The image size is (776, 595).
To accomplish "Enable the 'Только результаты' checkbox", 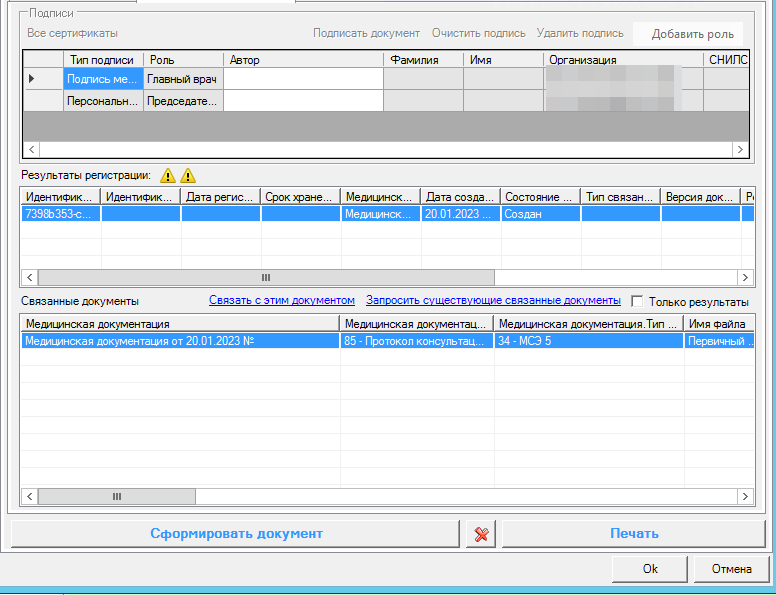I will 637,301.
